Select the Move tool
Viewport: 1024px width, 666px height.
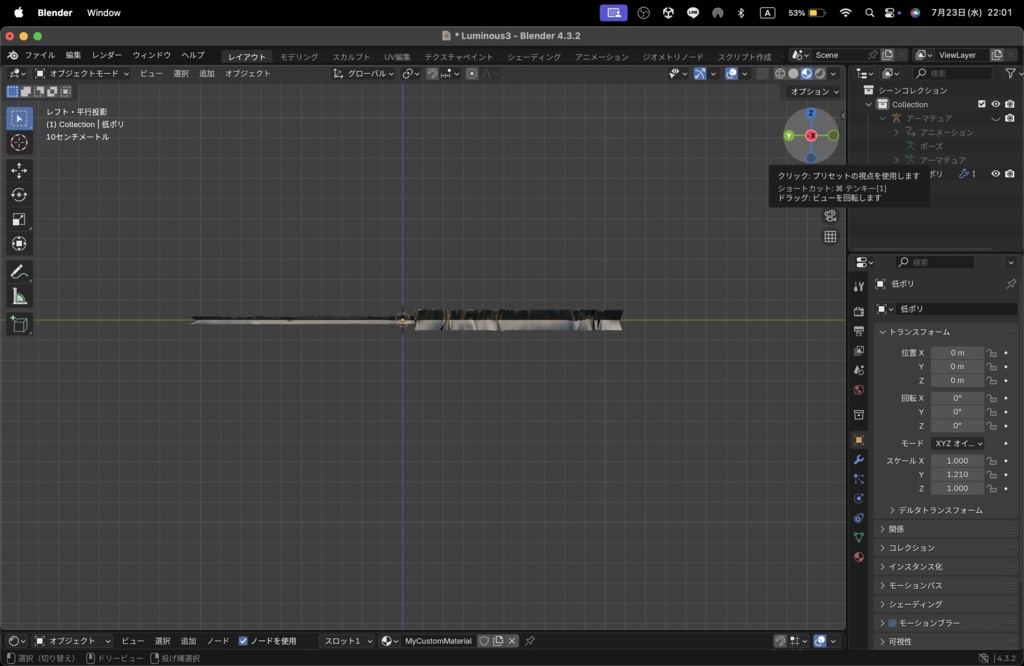point(19,170)
